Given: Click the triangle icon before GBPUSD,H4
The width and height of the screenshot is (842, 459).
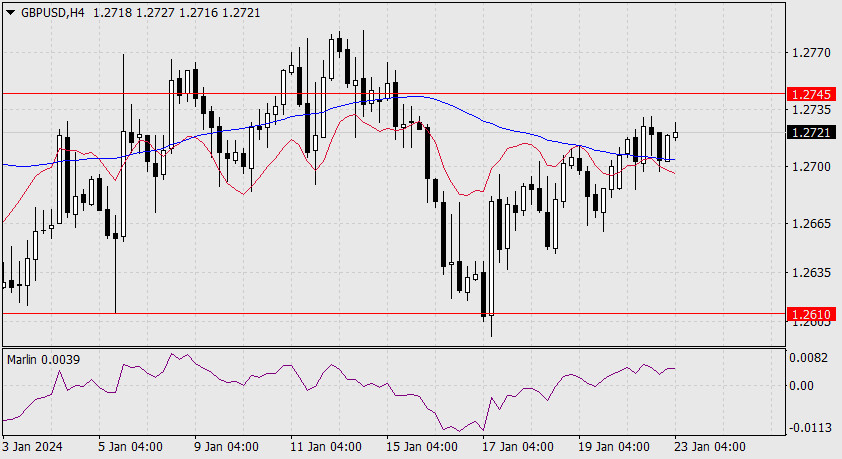Looking at the screenshot, I should point(11,12).
